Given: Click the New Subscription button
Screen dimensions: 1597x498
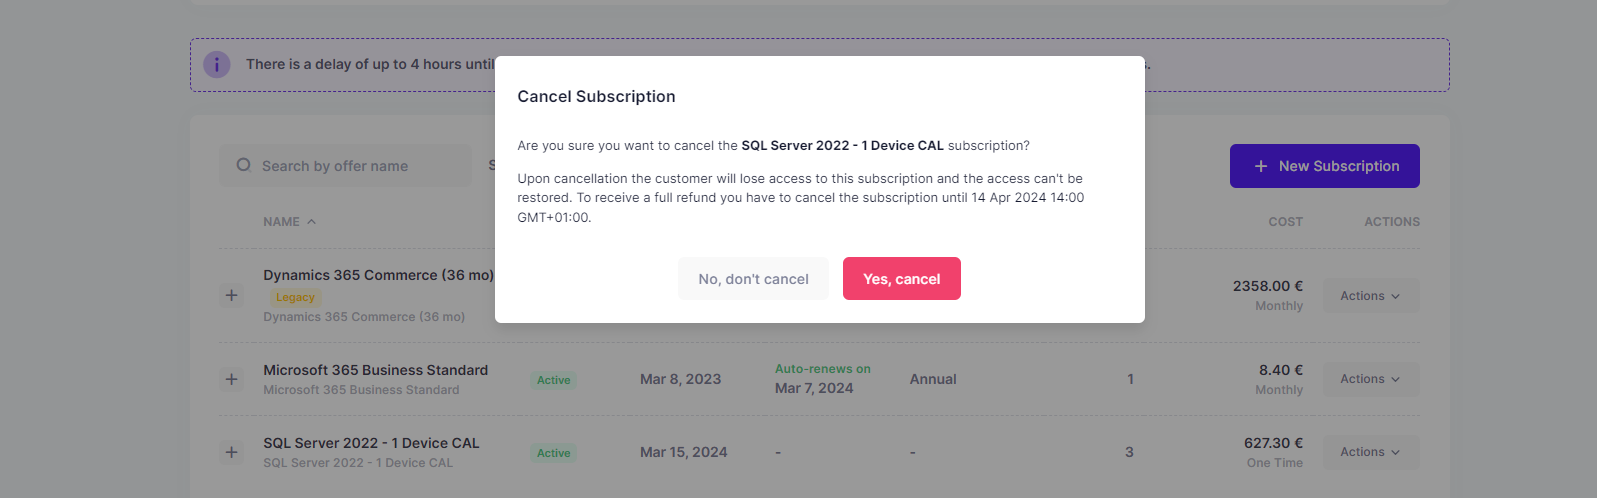Looking at the screenshot, I should click(1324, 166).
